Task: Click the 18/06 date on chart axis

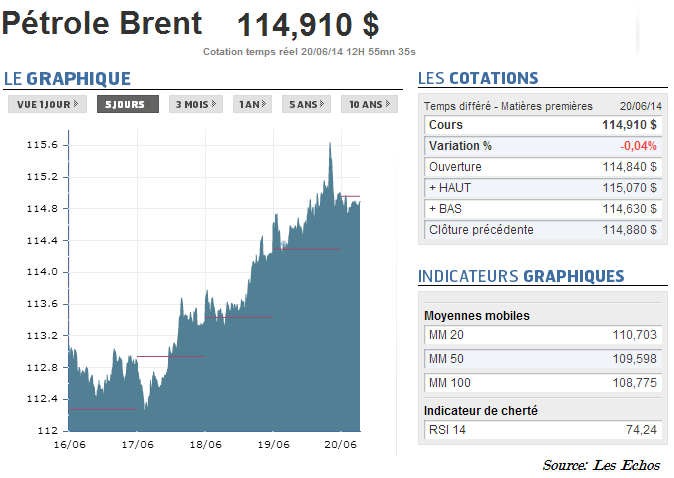Action: pos(205,445)
